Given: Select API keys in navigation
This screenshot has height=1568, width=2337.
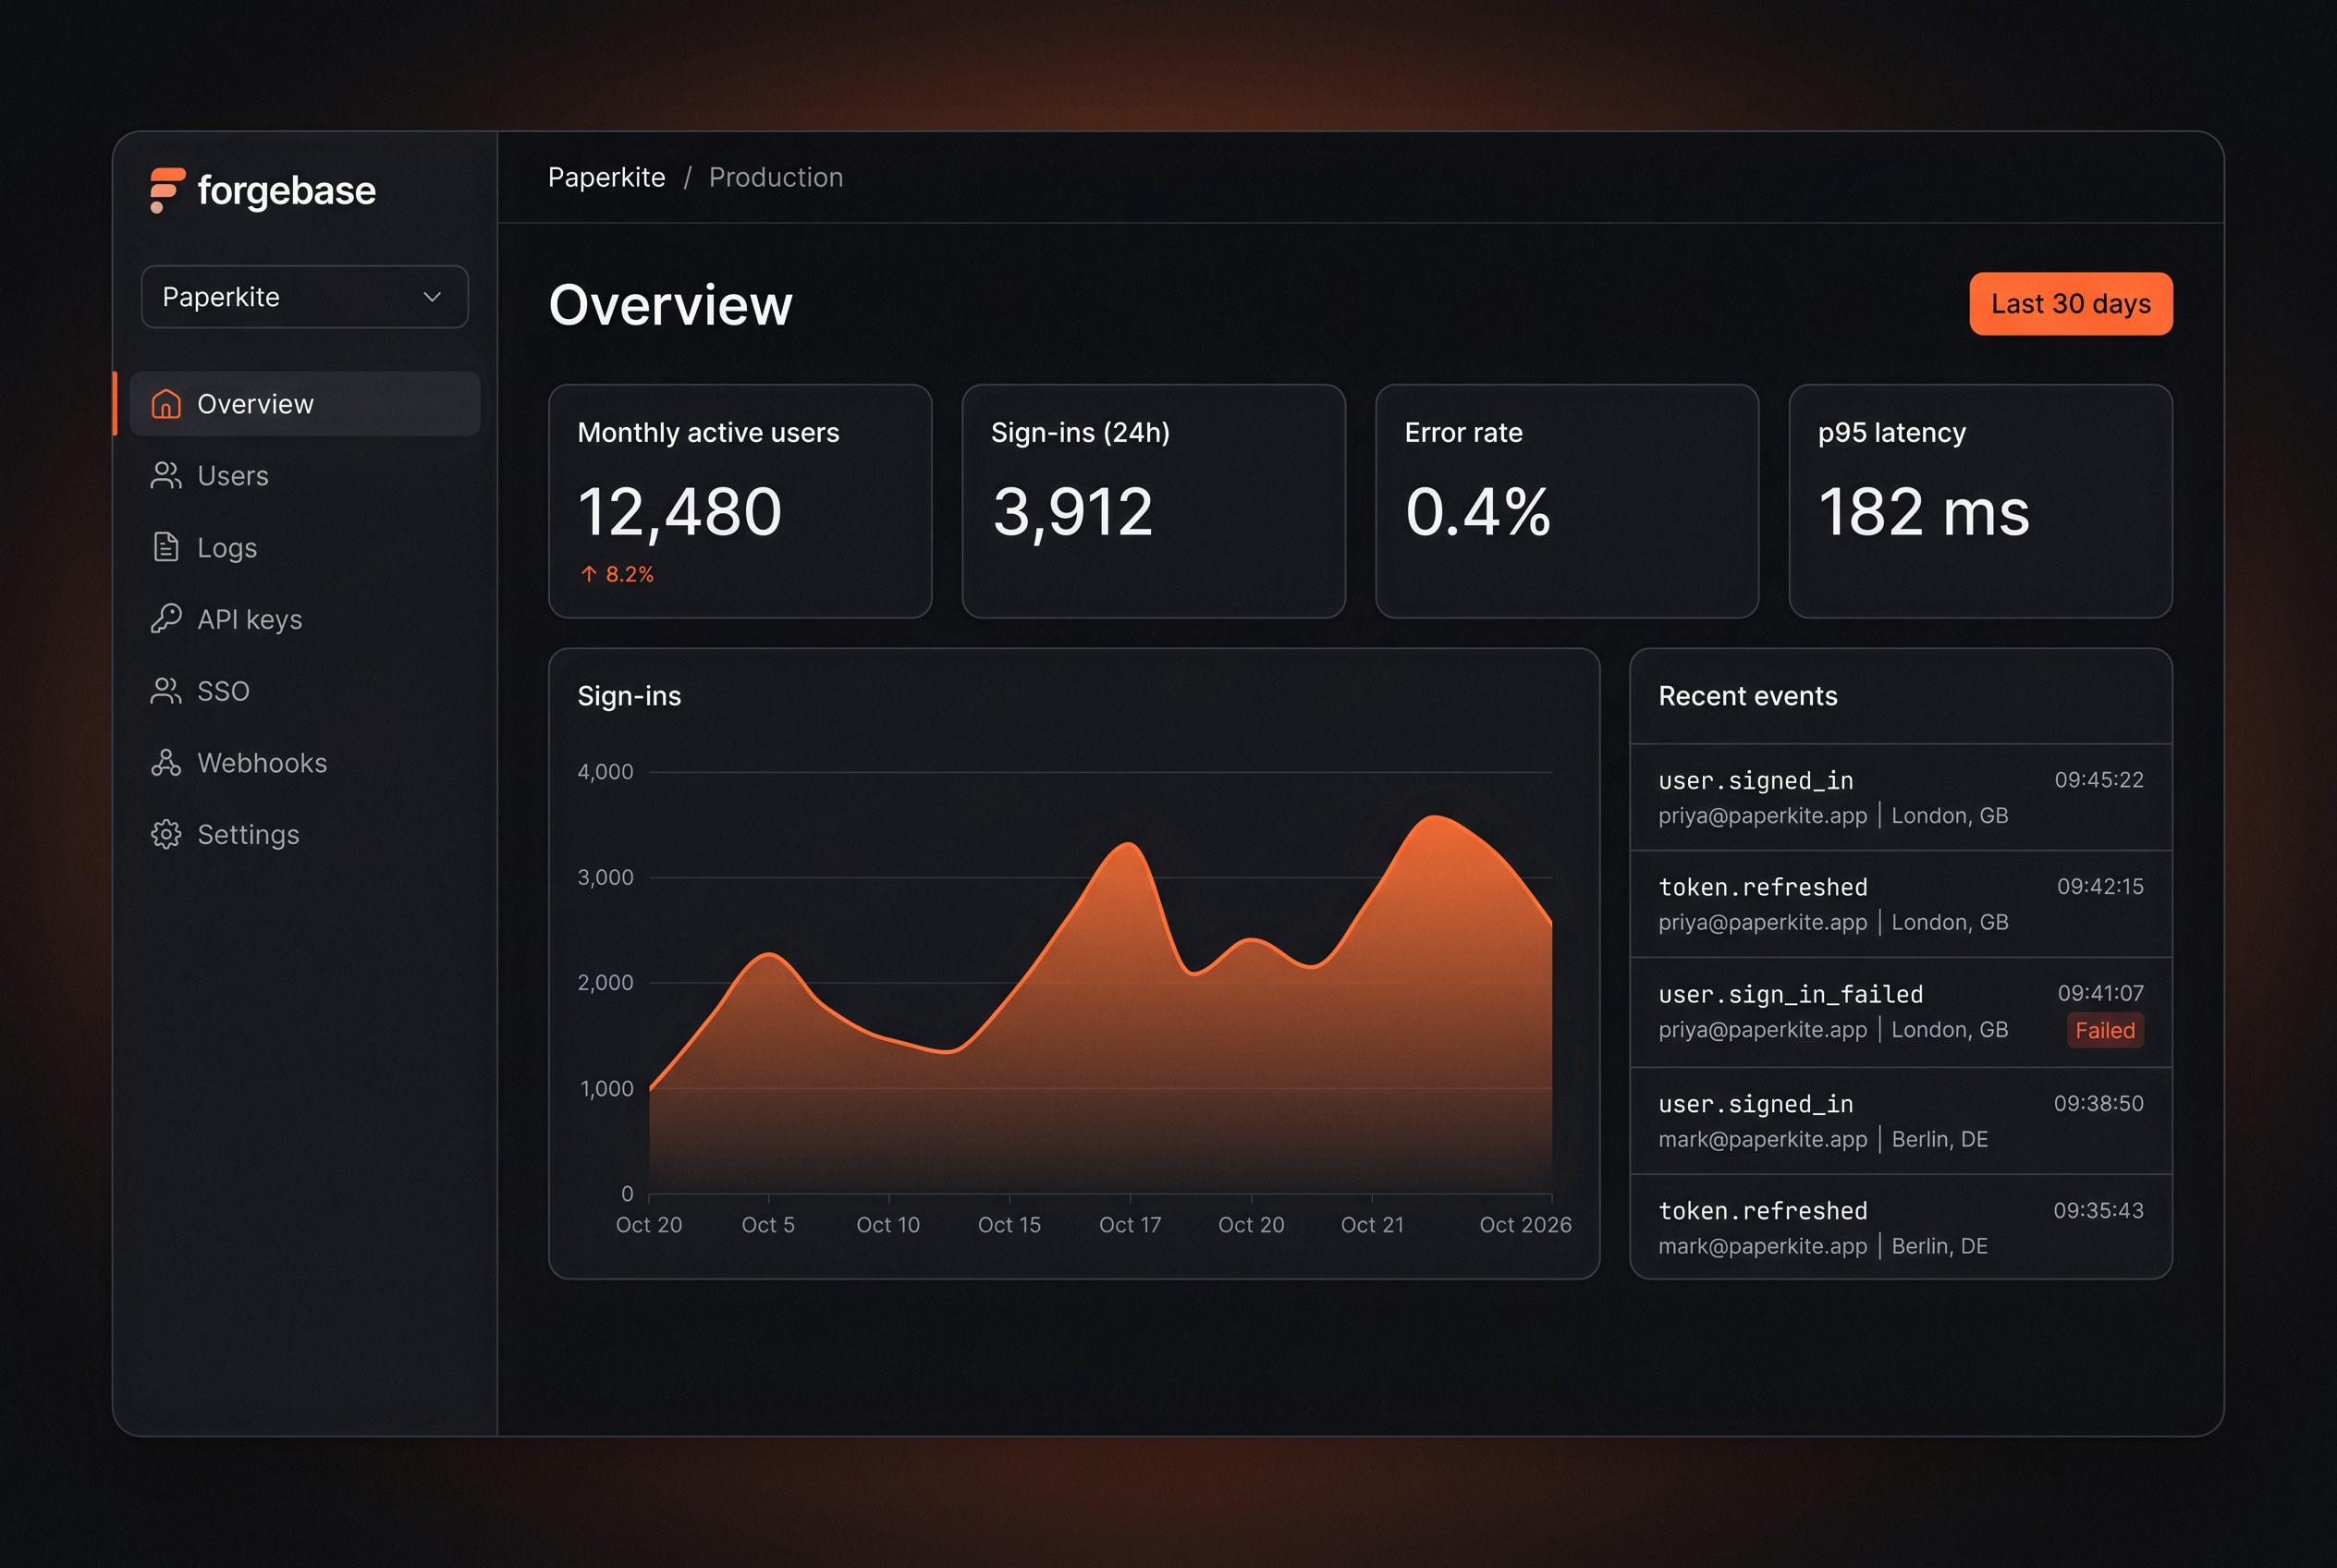Looking at the screenshot, I should pos(305,619).
